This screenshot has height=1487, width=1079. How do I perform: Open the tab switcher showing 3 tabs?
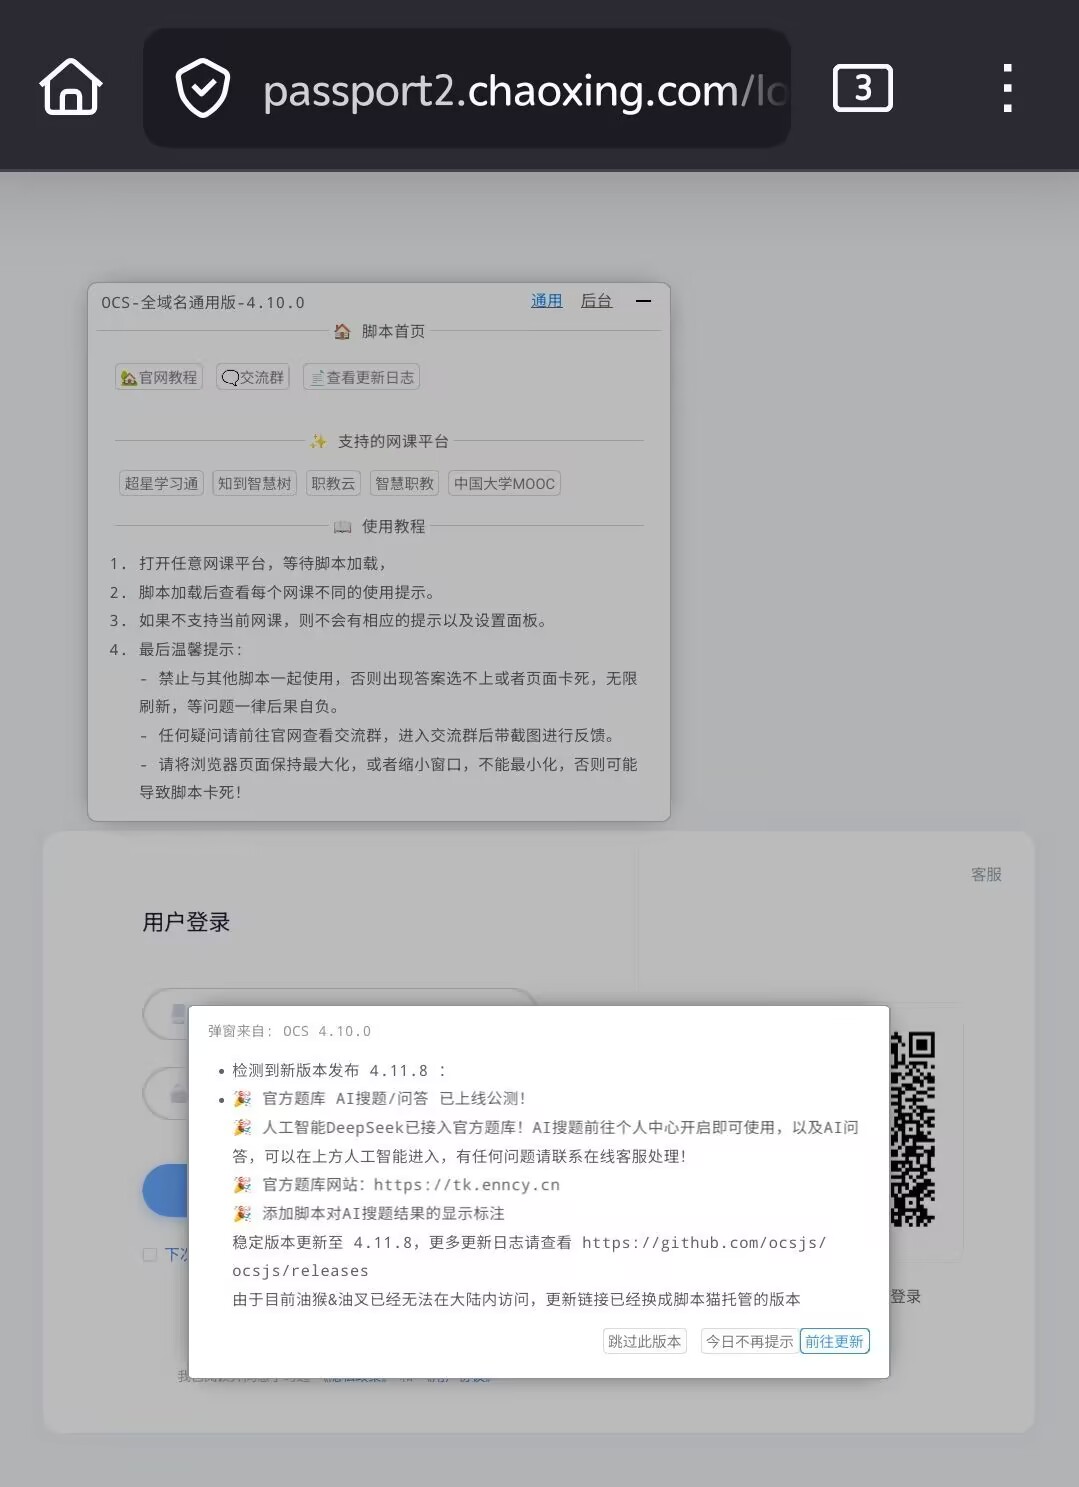[862, 88]
